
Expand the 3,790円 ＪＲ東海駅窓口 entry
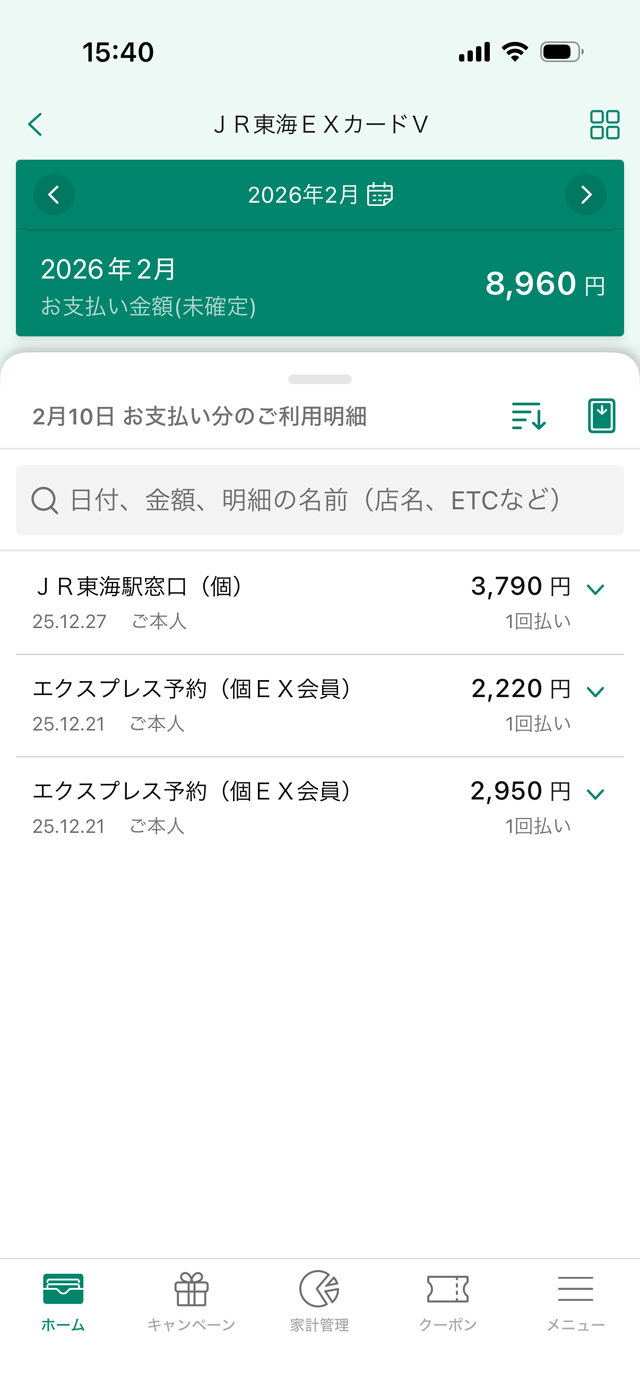pyautogui.click(x=596, y=589)
